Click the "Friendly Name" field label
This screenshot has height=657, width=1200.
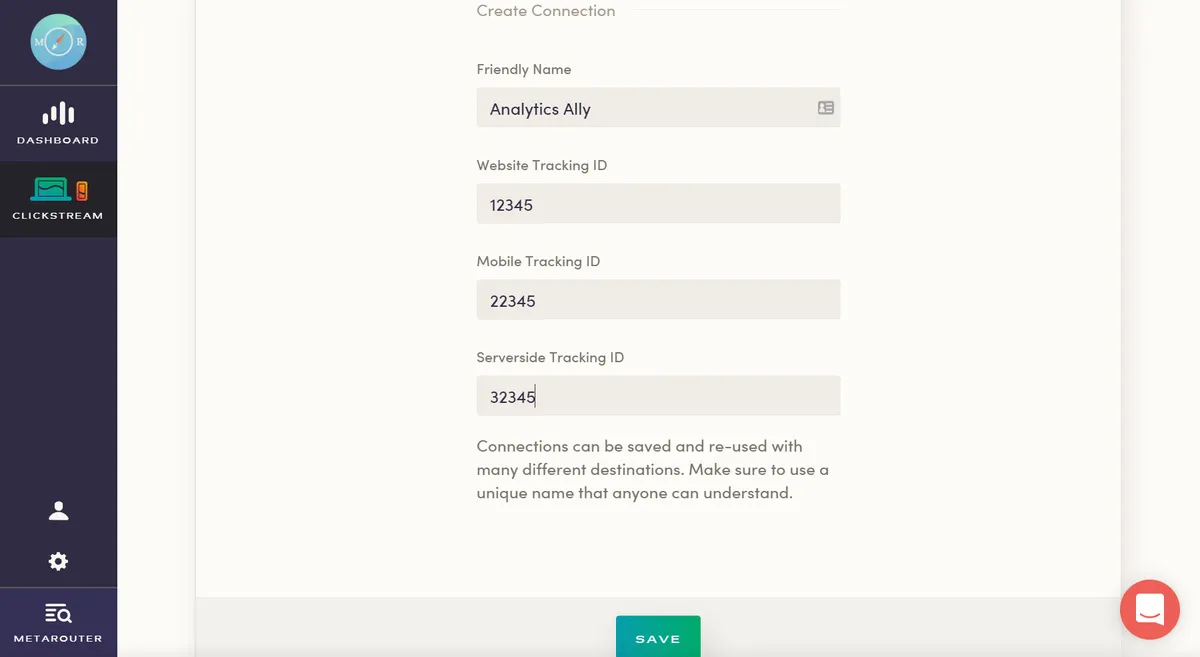click(x=524, y=69)
